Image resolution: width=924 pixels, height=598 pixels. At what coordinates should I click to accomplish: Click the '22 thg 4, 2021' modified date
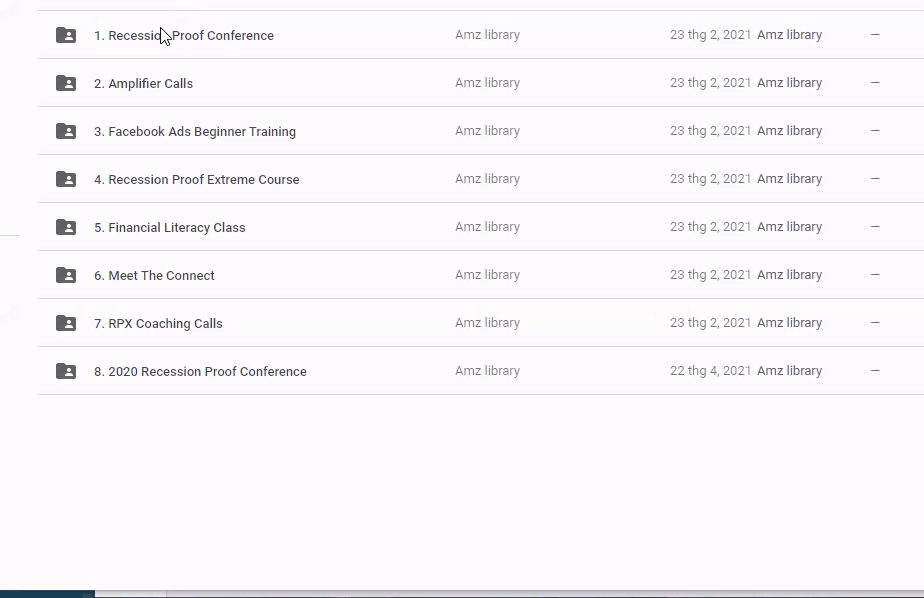(710, 371)
